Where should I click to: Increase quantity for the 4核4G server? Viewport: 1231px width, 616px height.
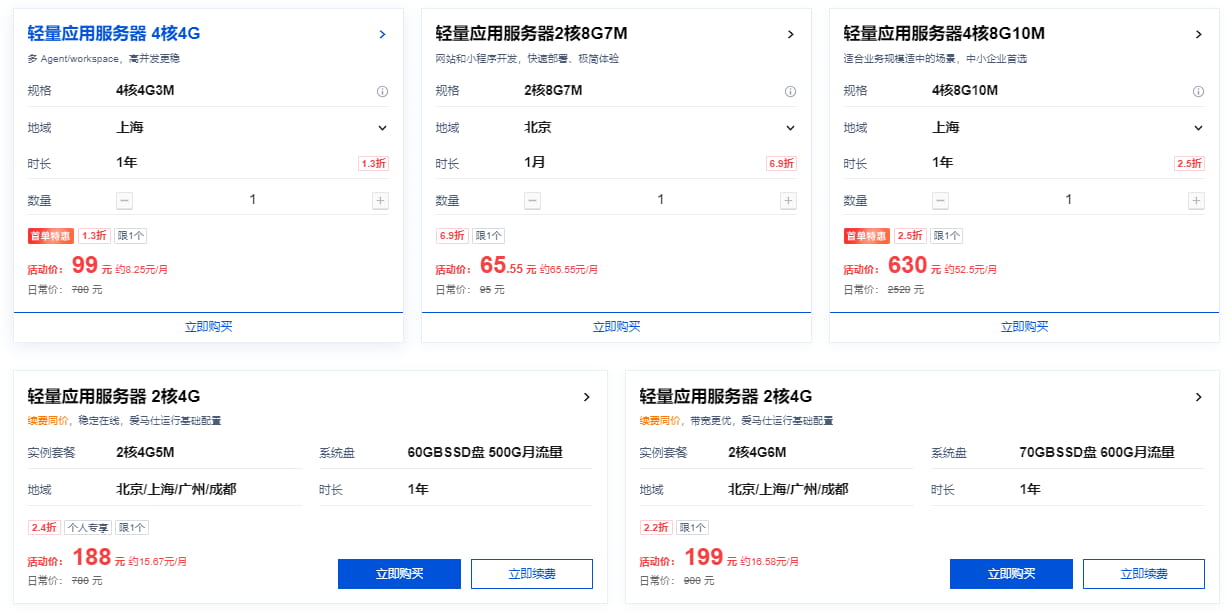click(380, 200)
